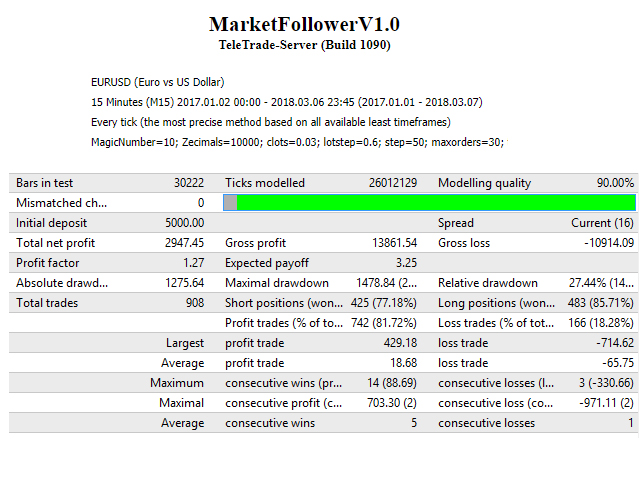Click the Total trades label
Viewport: 640px width, 480px height.
pos(47,303)
